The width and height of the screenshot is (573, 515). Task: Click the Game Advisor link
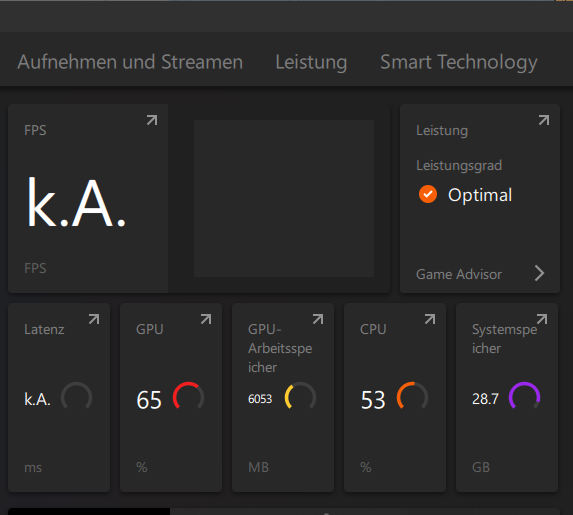coord(459,274)
